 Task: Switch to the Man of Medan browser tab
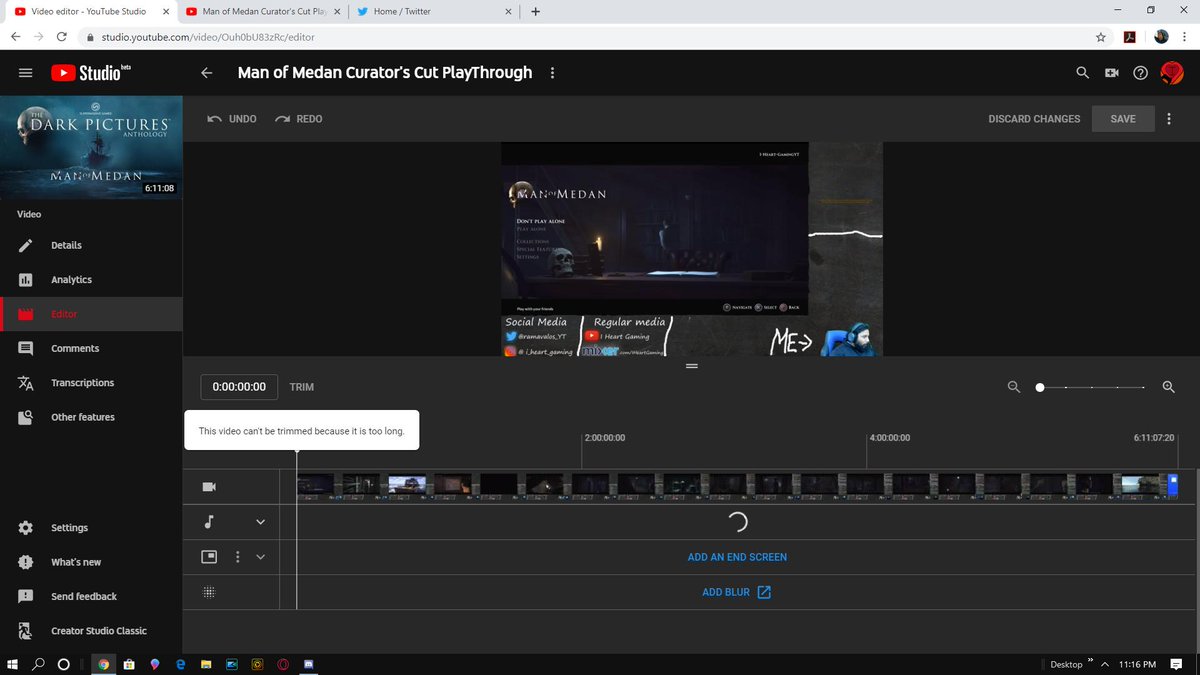(x=261, y=12)
